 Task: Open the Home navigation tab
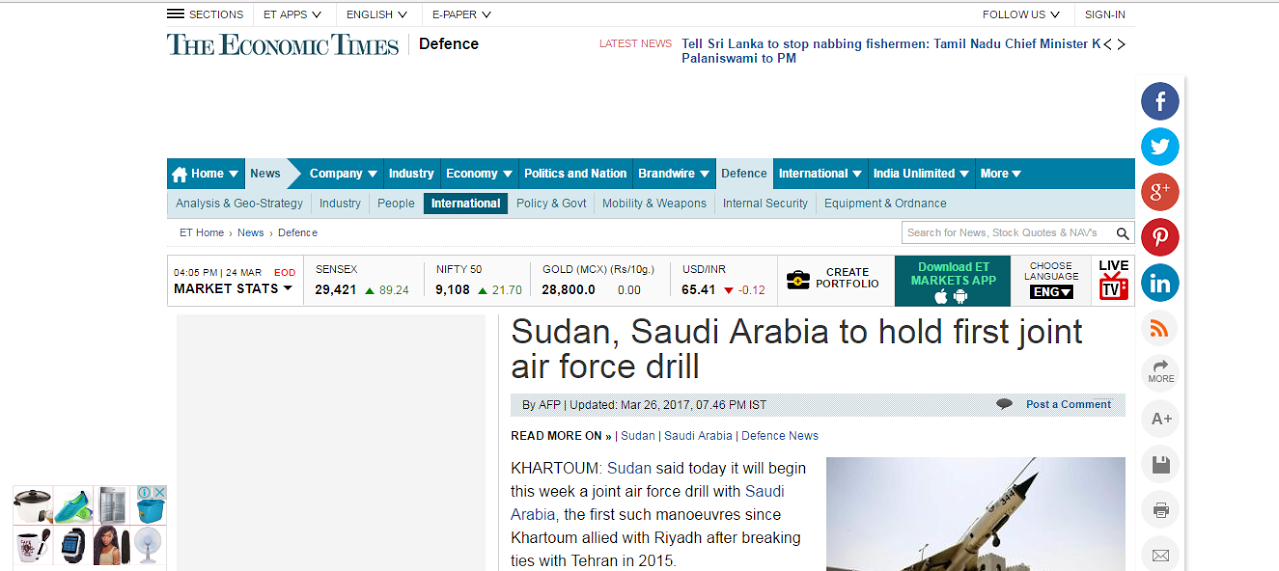pos(205,173)
